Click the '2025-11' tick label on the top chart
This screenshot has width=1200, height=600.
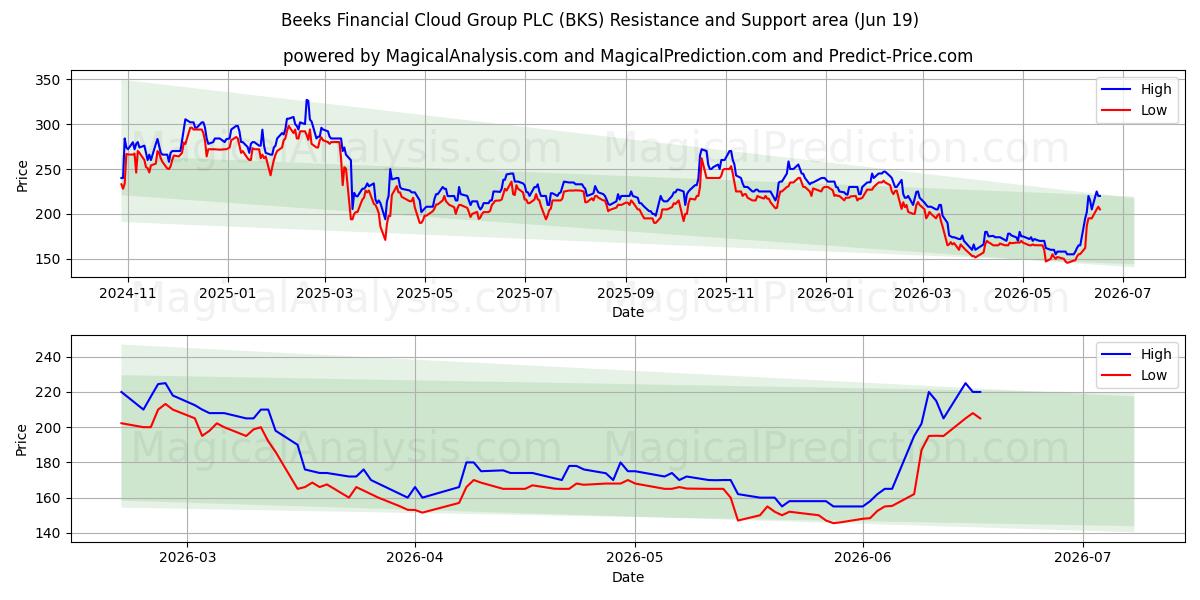click(x=727, y=295)
